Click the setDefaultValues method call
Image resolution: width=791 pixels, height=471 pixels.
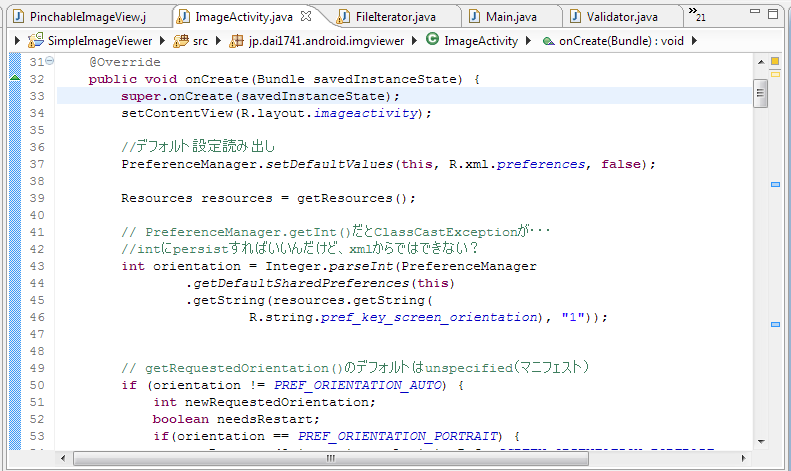tap(329, 164)
